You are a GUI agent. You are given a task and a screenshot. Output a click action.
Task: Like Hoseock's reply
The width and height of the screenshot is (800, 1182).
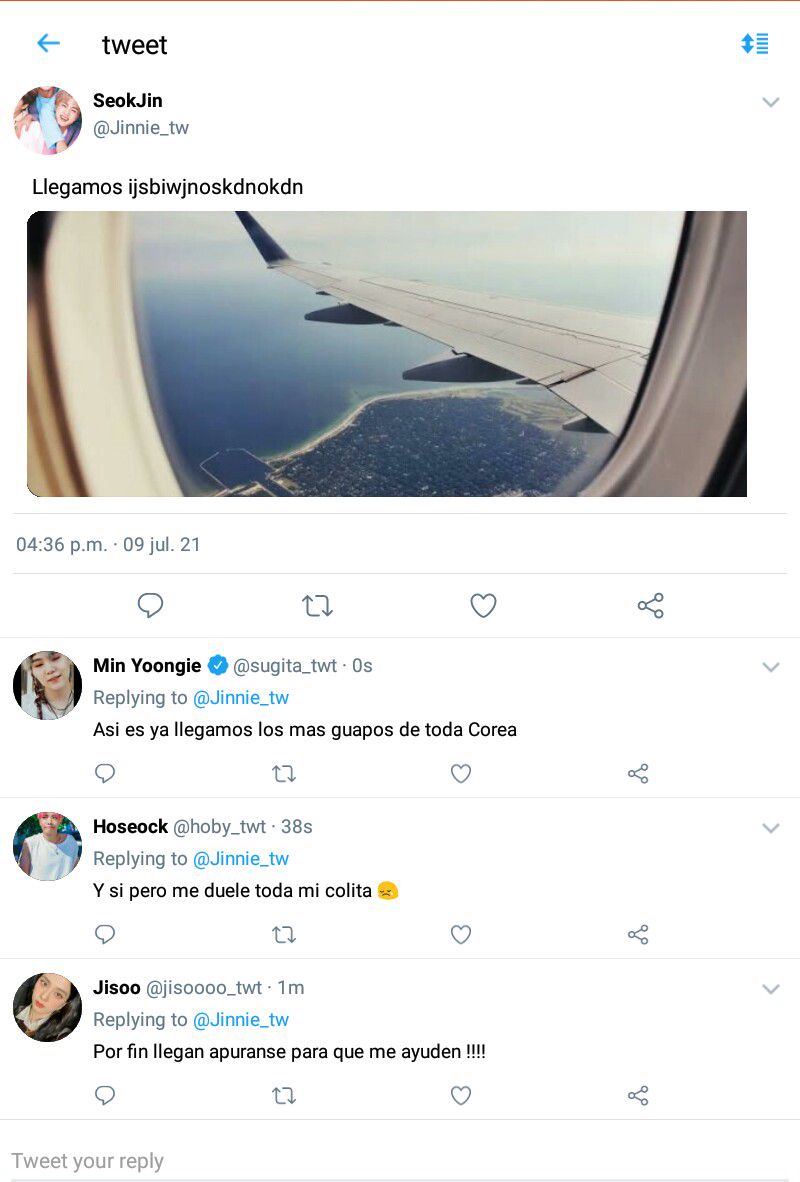coord(461,935)
